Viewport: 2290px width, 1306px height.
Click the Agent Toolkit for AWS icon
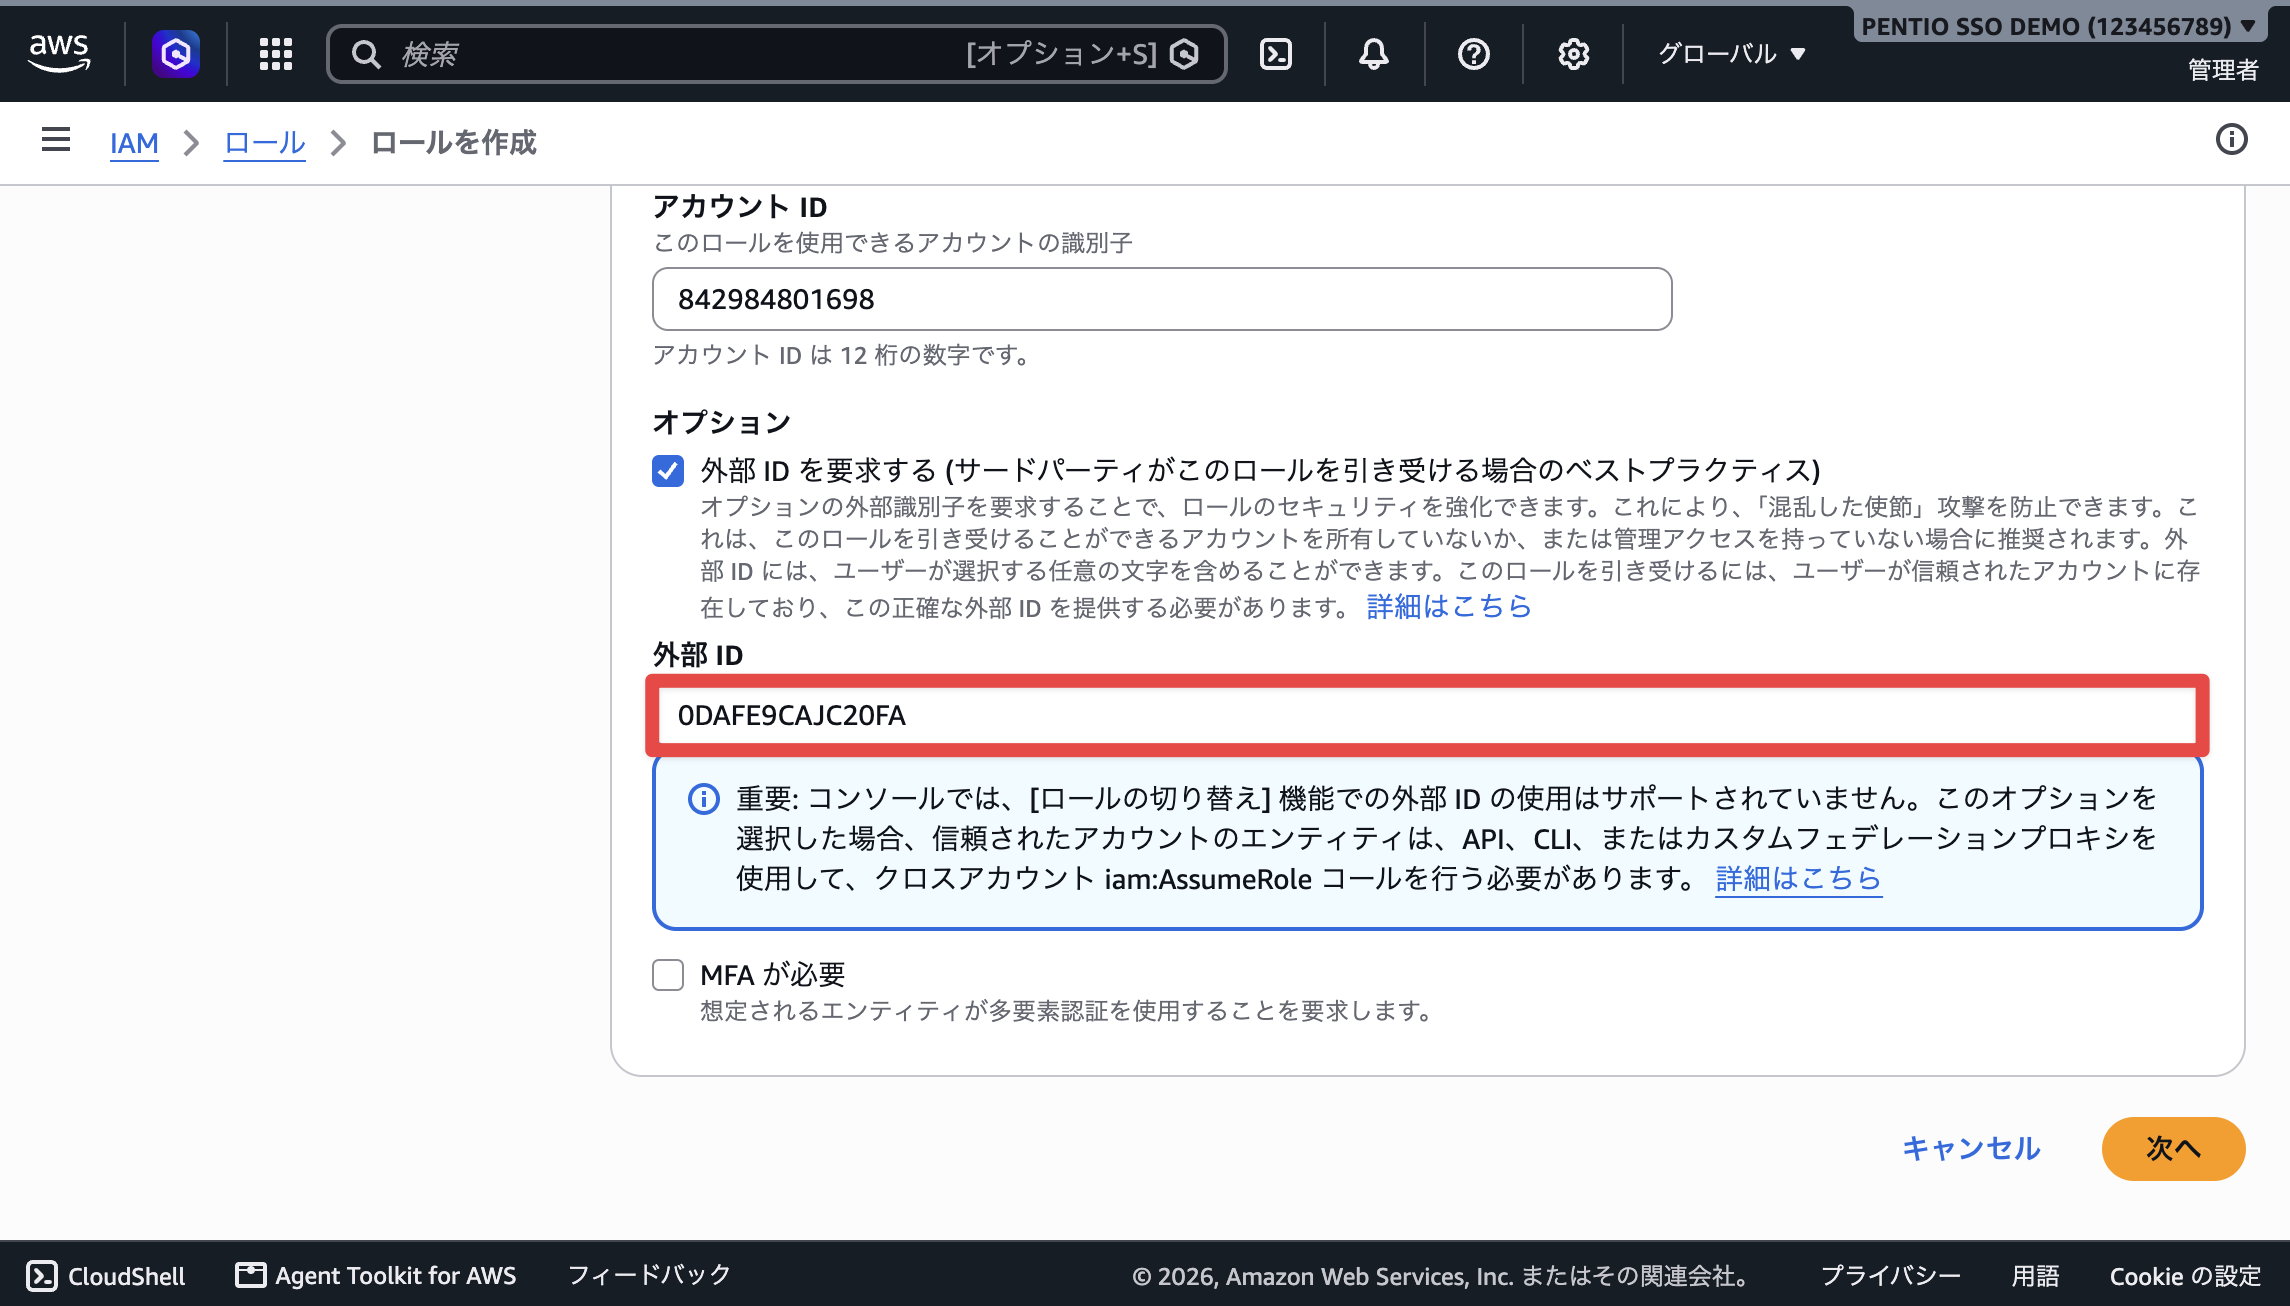[x=250, y=1275]
